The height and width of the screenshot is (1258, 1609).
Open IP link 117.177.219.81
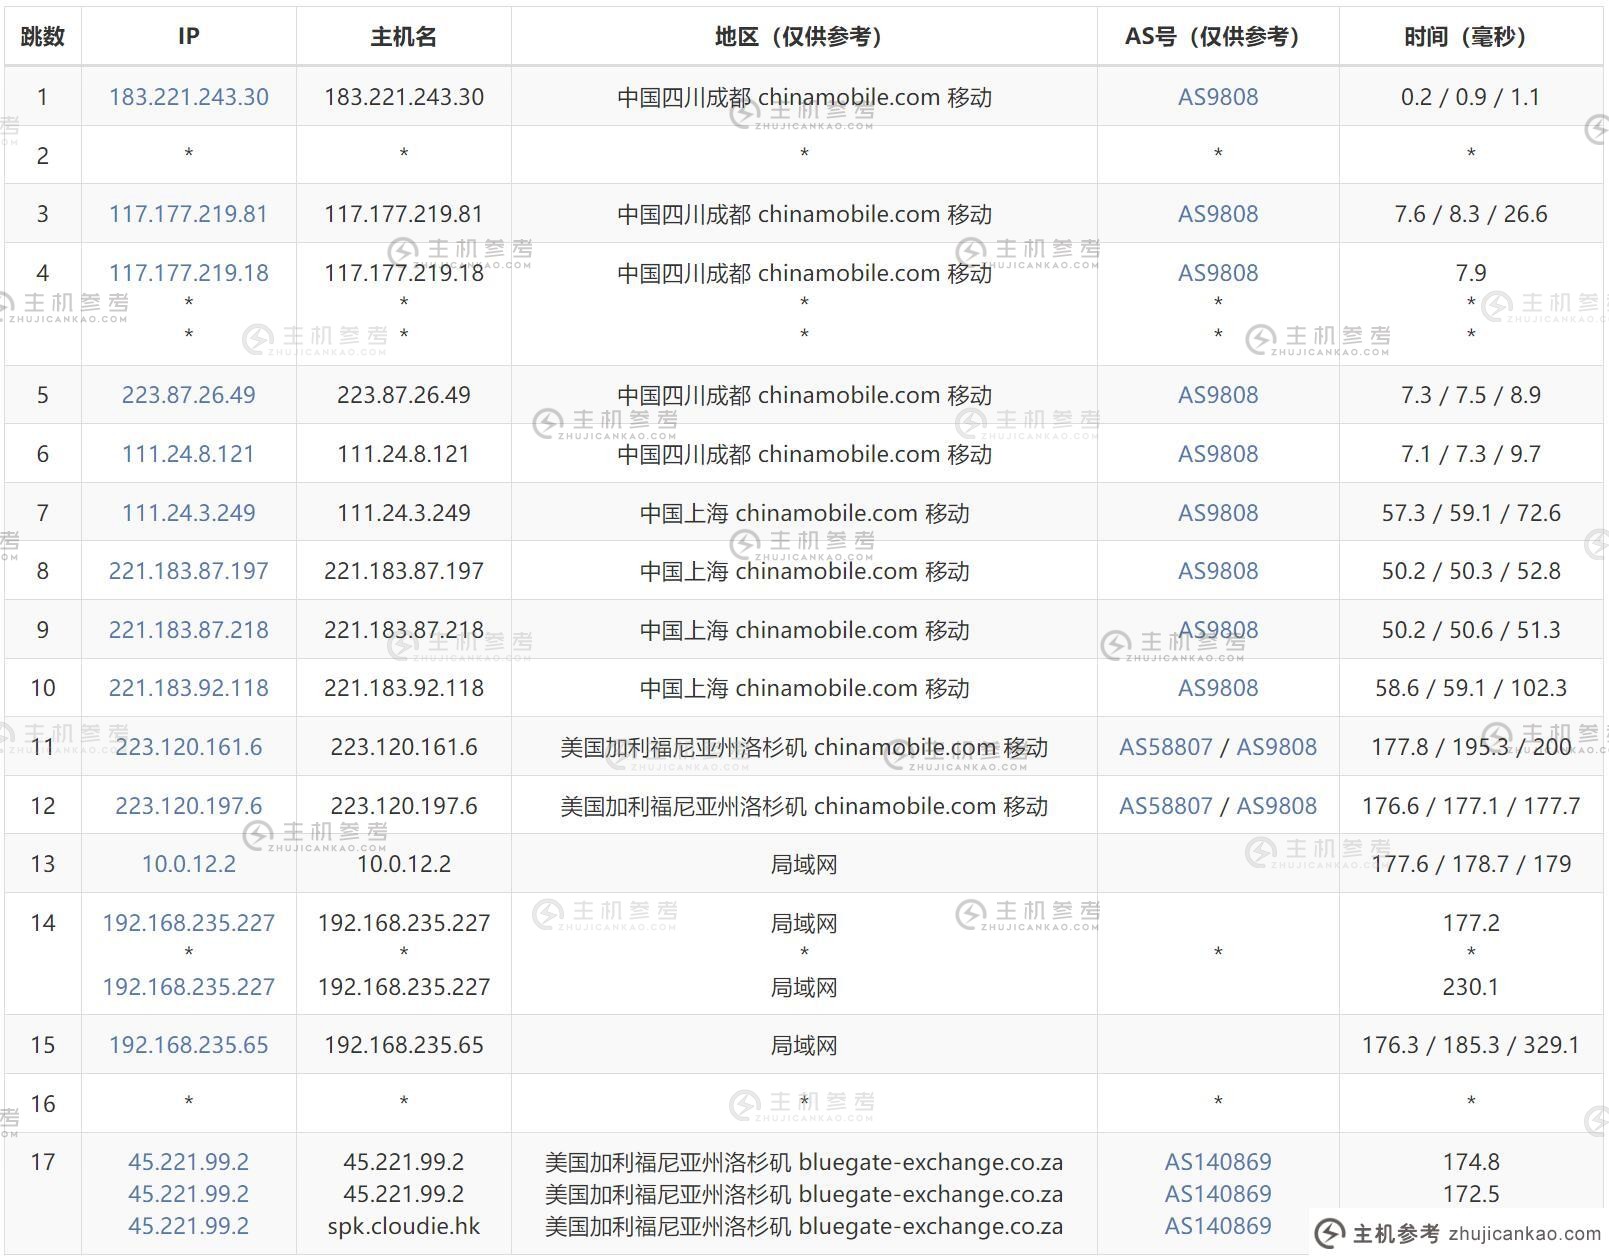point(188,214)
